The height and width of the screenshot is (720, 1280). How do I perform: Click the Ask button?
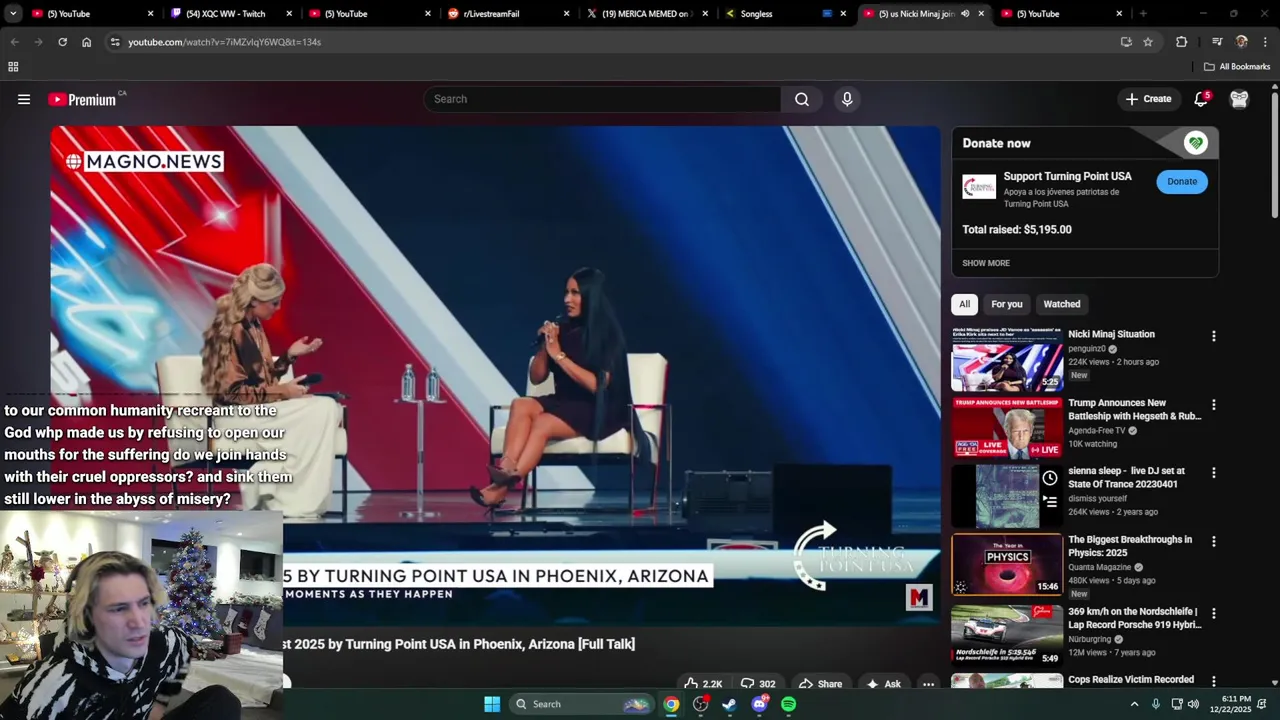coord(883,684)
